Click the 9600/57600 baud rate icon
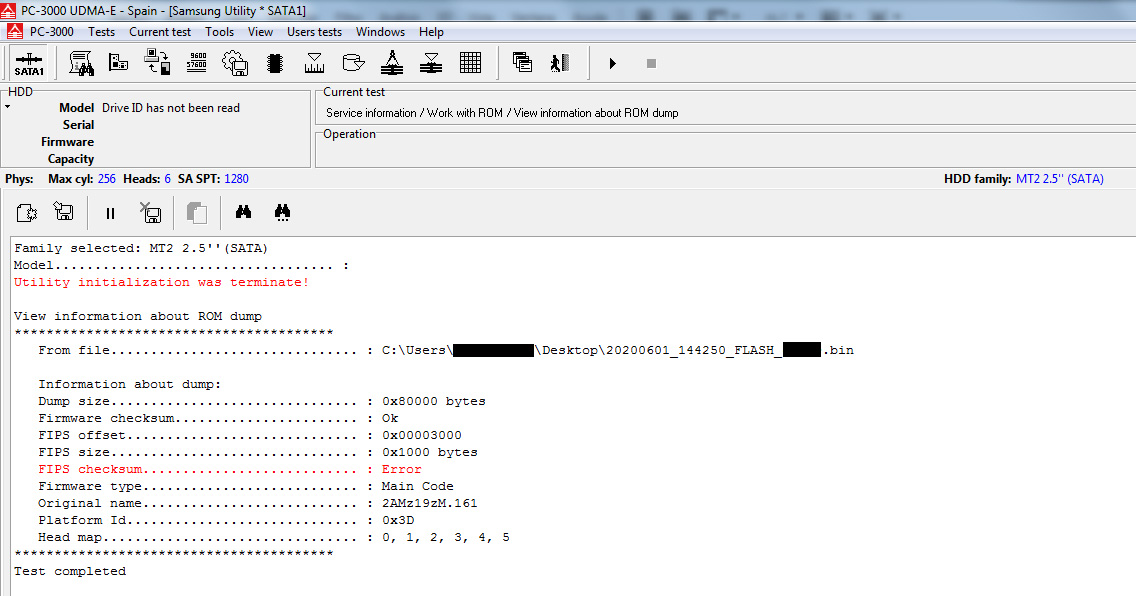 [x=196, y=62]
